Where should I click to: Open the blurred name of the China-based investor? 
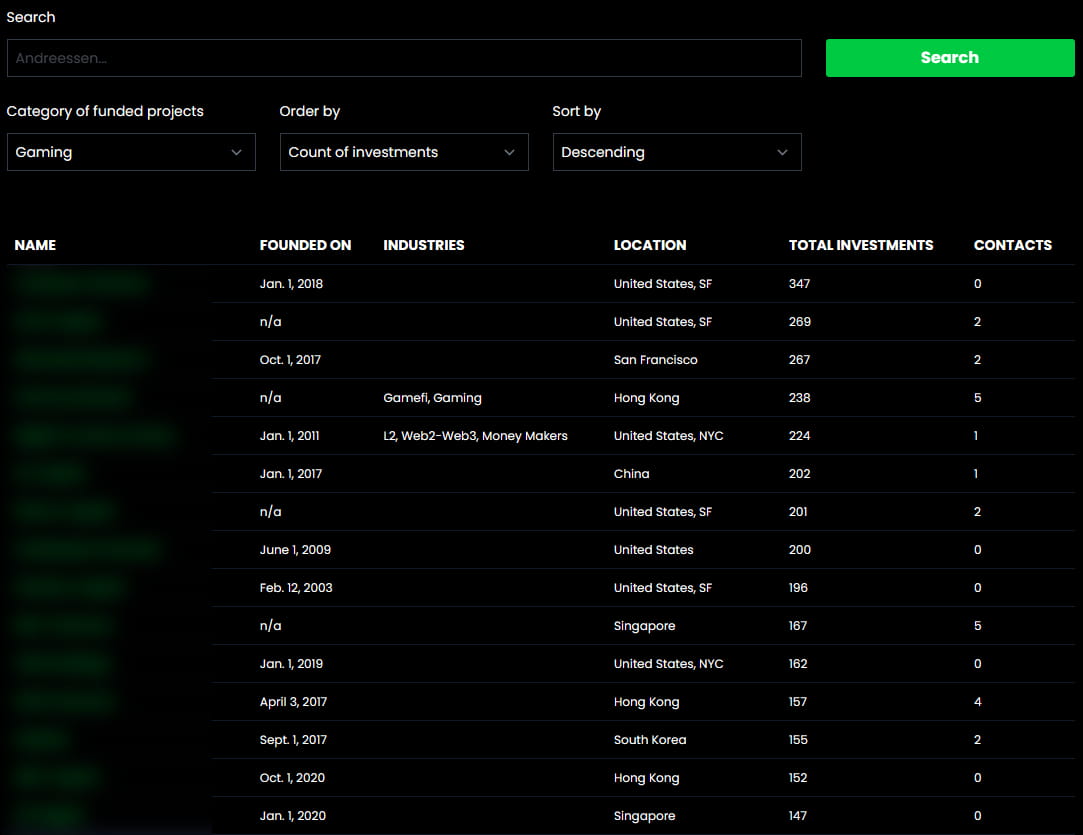tap(50, 474)
